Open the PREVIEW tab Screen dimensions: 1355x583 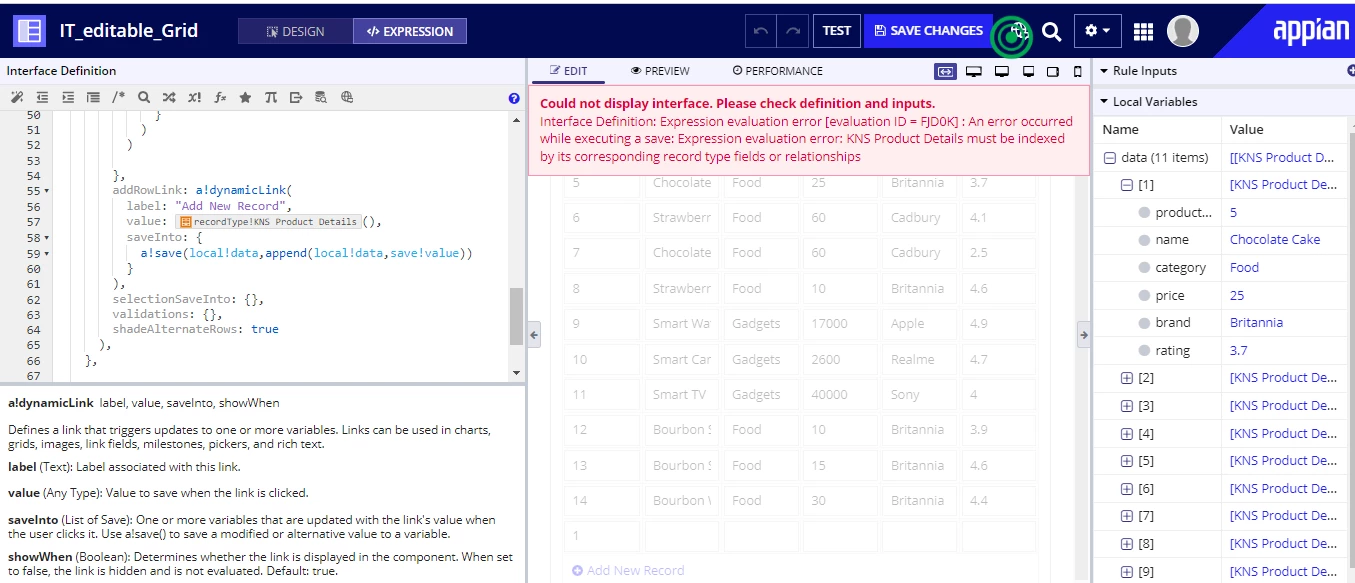(x=660, y=71)
